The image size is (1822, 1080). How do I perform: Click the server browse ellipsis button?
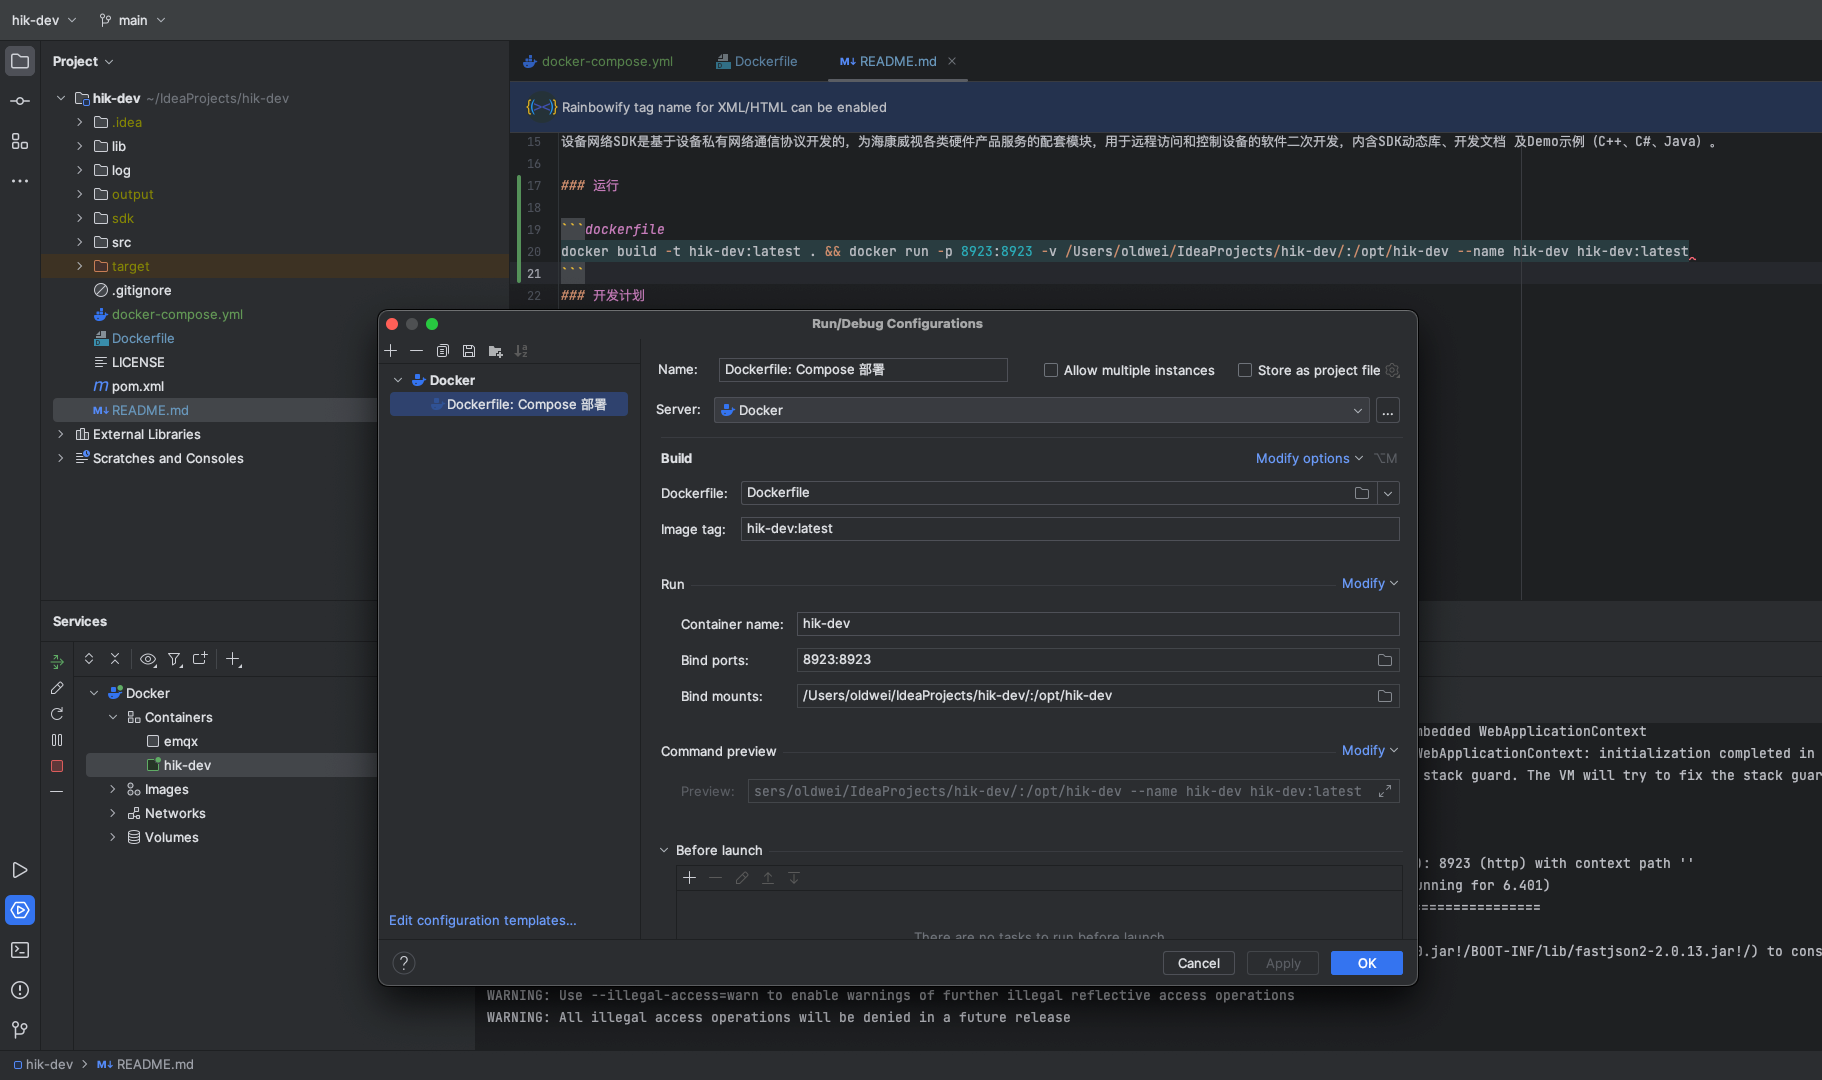pyautogui.click(x=1388, y=410)
